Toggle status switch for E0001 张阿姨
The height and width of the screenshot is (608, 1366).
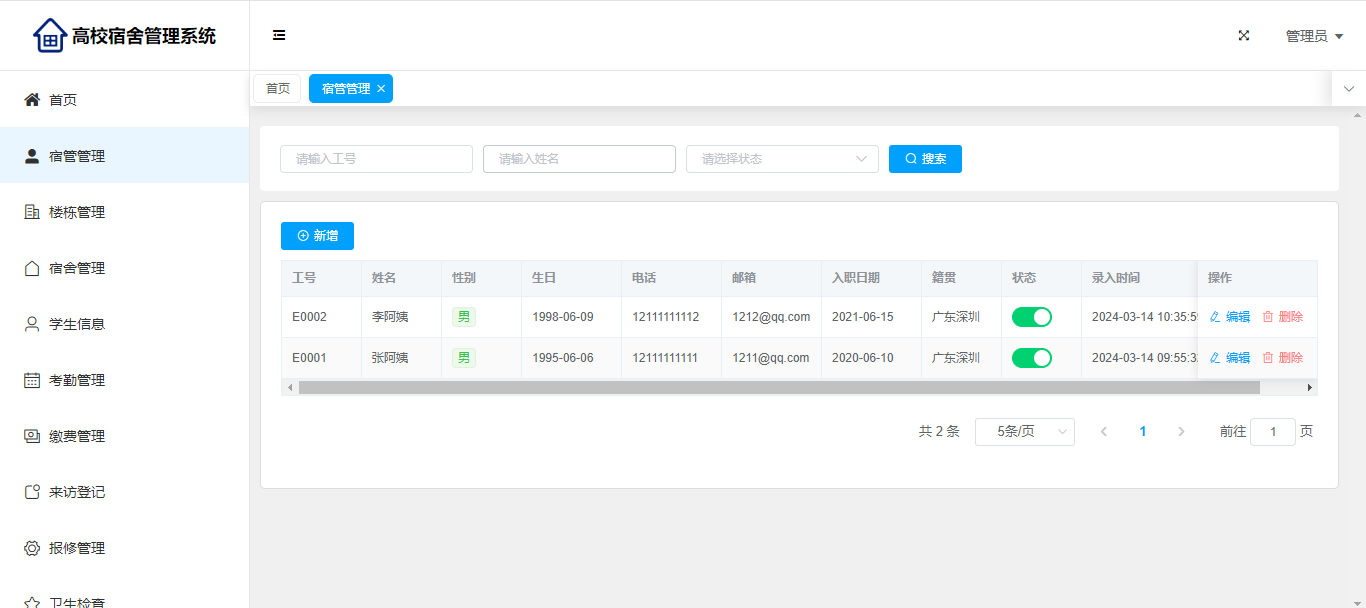pyautogui.click(x=1031, y=358)
